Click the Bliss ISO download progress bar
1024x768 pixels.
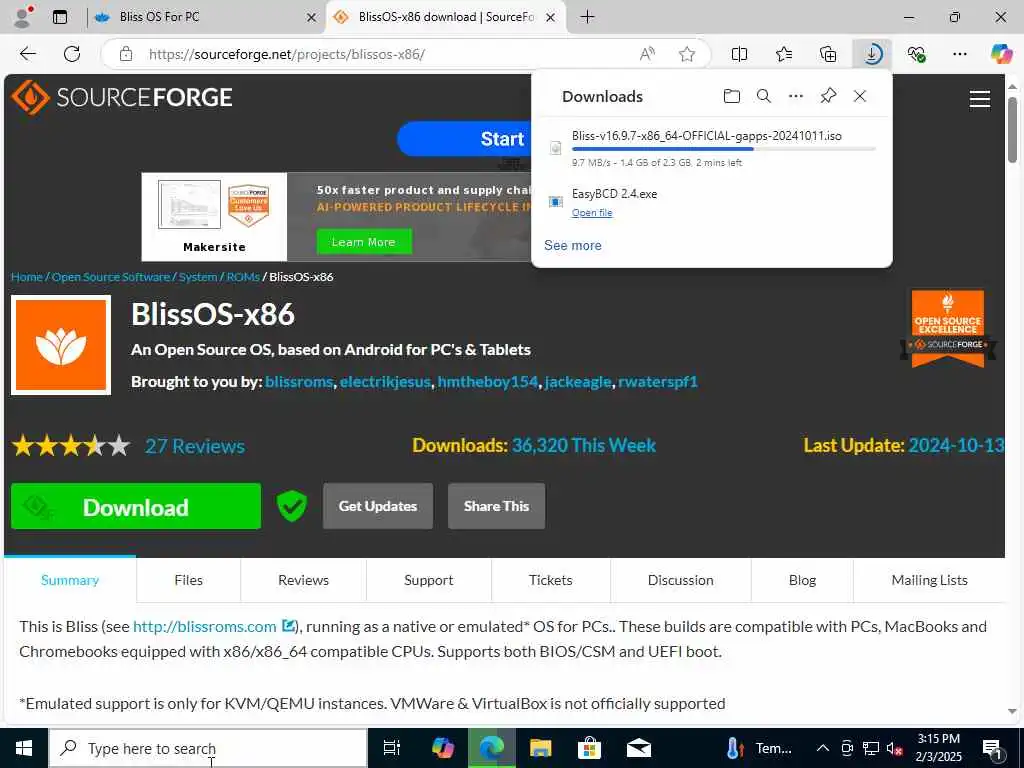724,150
